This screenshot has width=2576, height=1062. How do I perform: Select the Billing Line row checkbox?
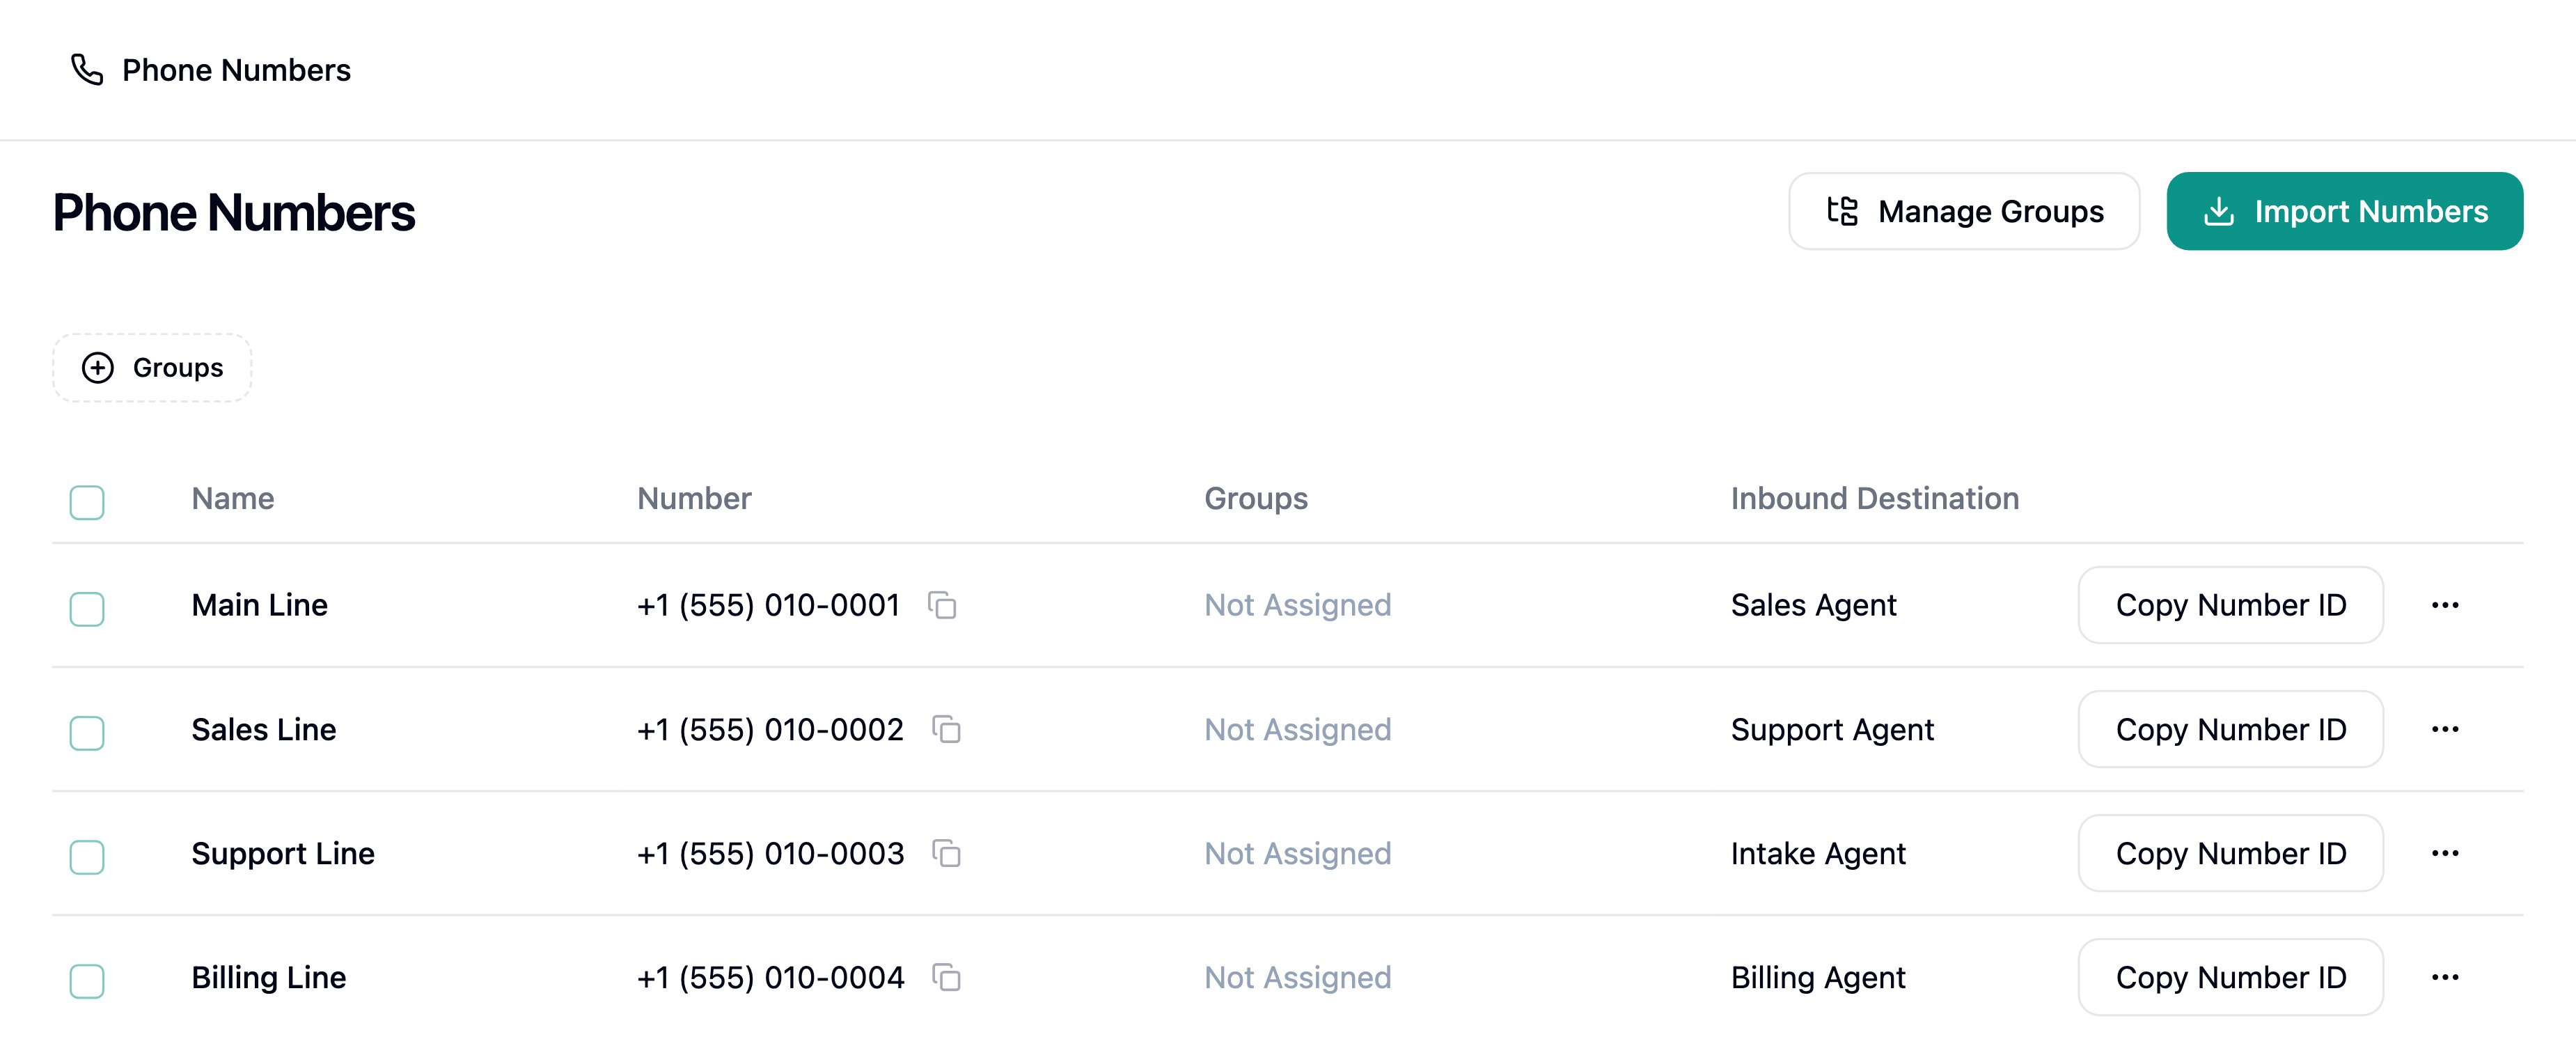click(x=87, y=980)
